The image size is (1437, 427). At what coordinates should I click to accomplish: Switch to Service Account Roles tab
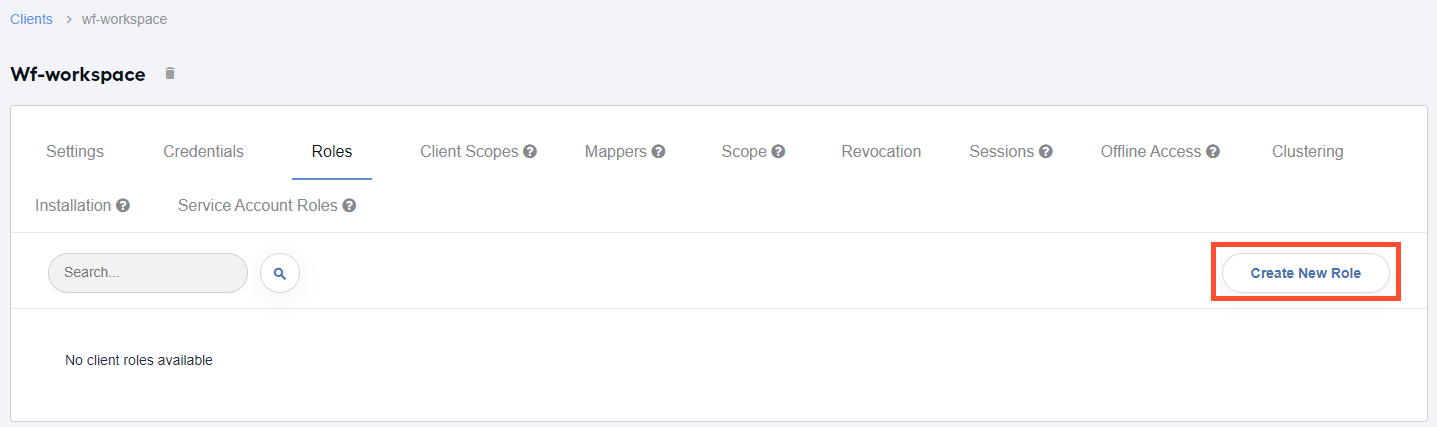click(258, 206)
